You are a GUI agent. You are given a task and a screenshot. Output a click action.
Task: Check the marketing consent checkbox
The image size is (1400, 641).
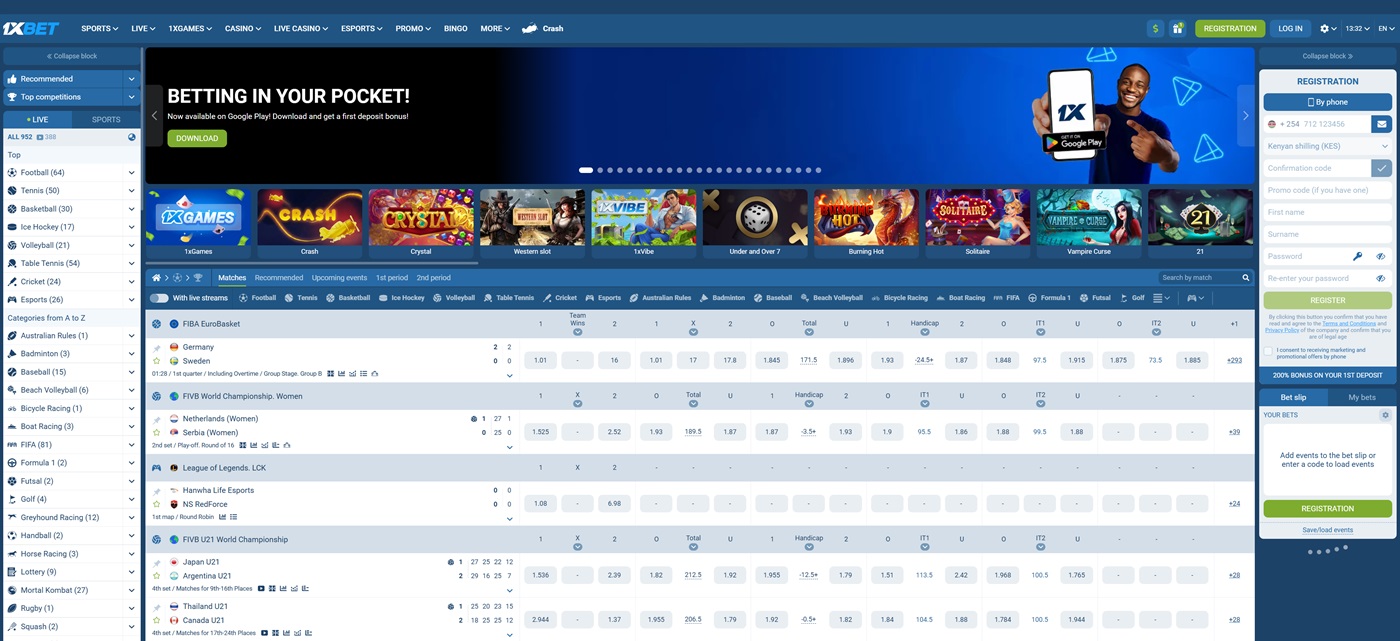1269,351
